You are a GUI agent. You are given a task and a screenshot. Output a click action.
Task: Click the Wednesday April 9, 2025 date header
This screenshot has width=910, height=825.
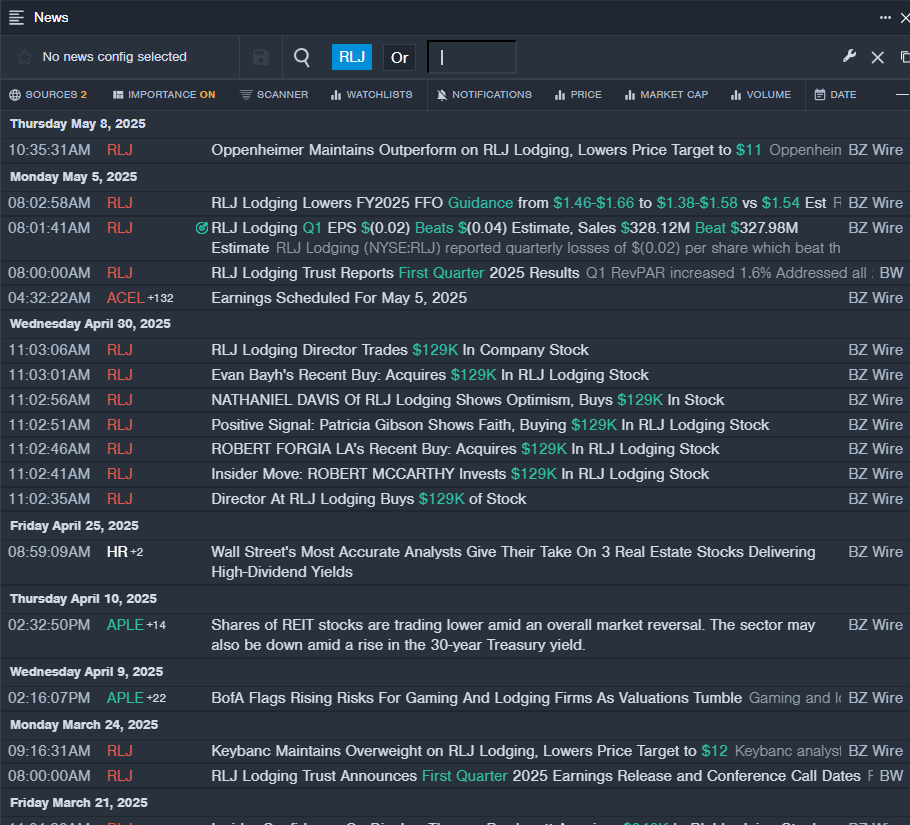[x=86, y=672]
